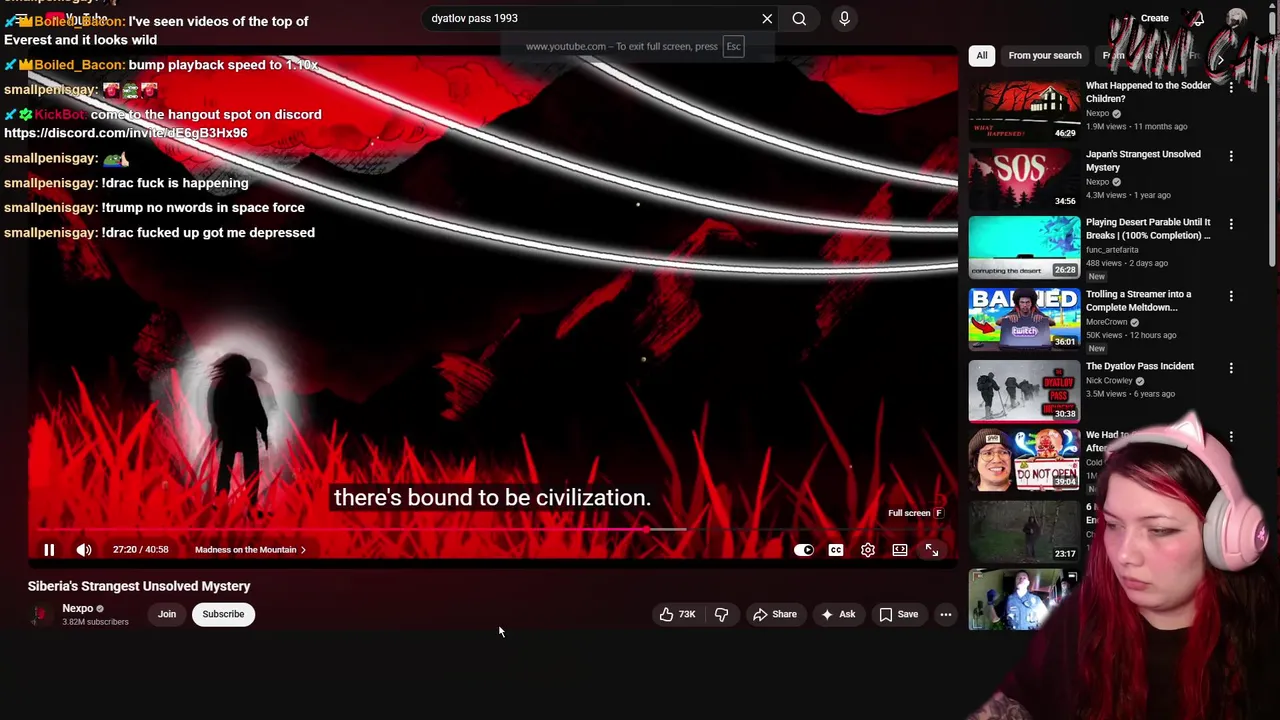The height and width of the screenshot is (720, 1280).
Task: Click the MoreCrown channel name
Action: click(1107, 322)
